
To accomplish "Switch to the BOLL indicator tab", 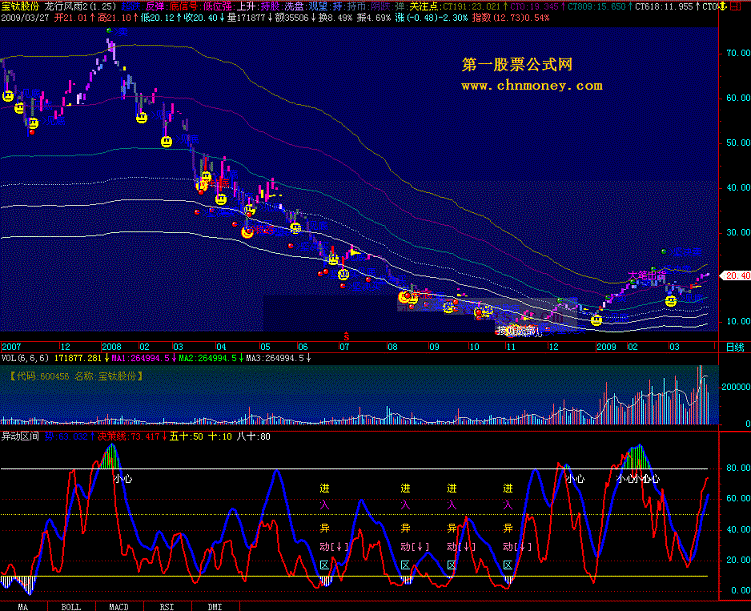I will click(71, 607).
